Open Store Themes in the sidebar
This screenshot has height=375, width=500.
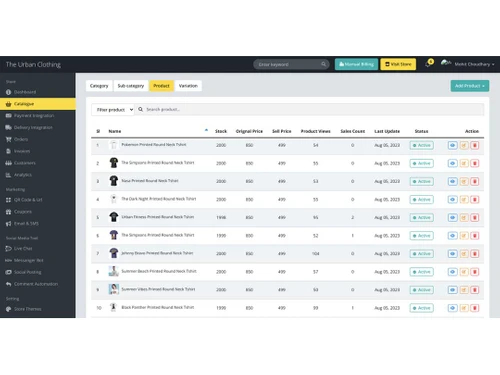[x=23, y=309]
